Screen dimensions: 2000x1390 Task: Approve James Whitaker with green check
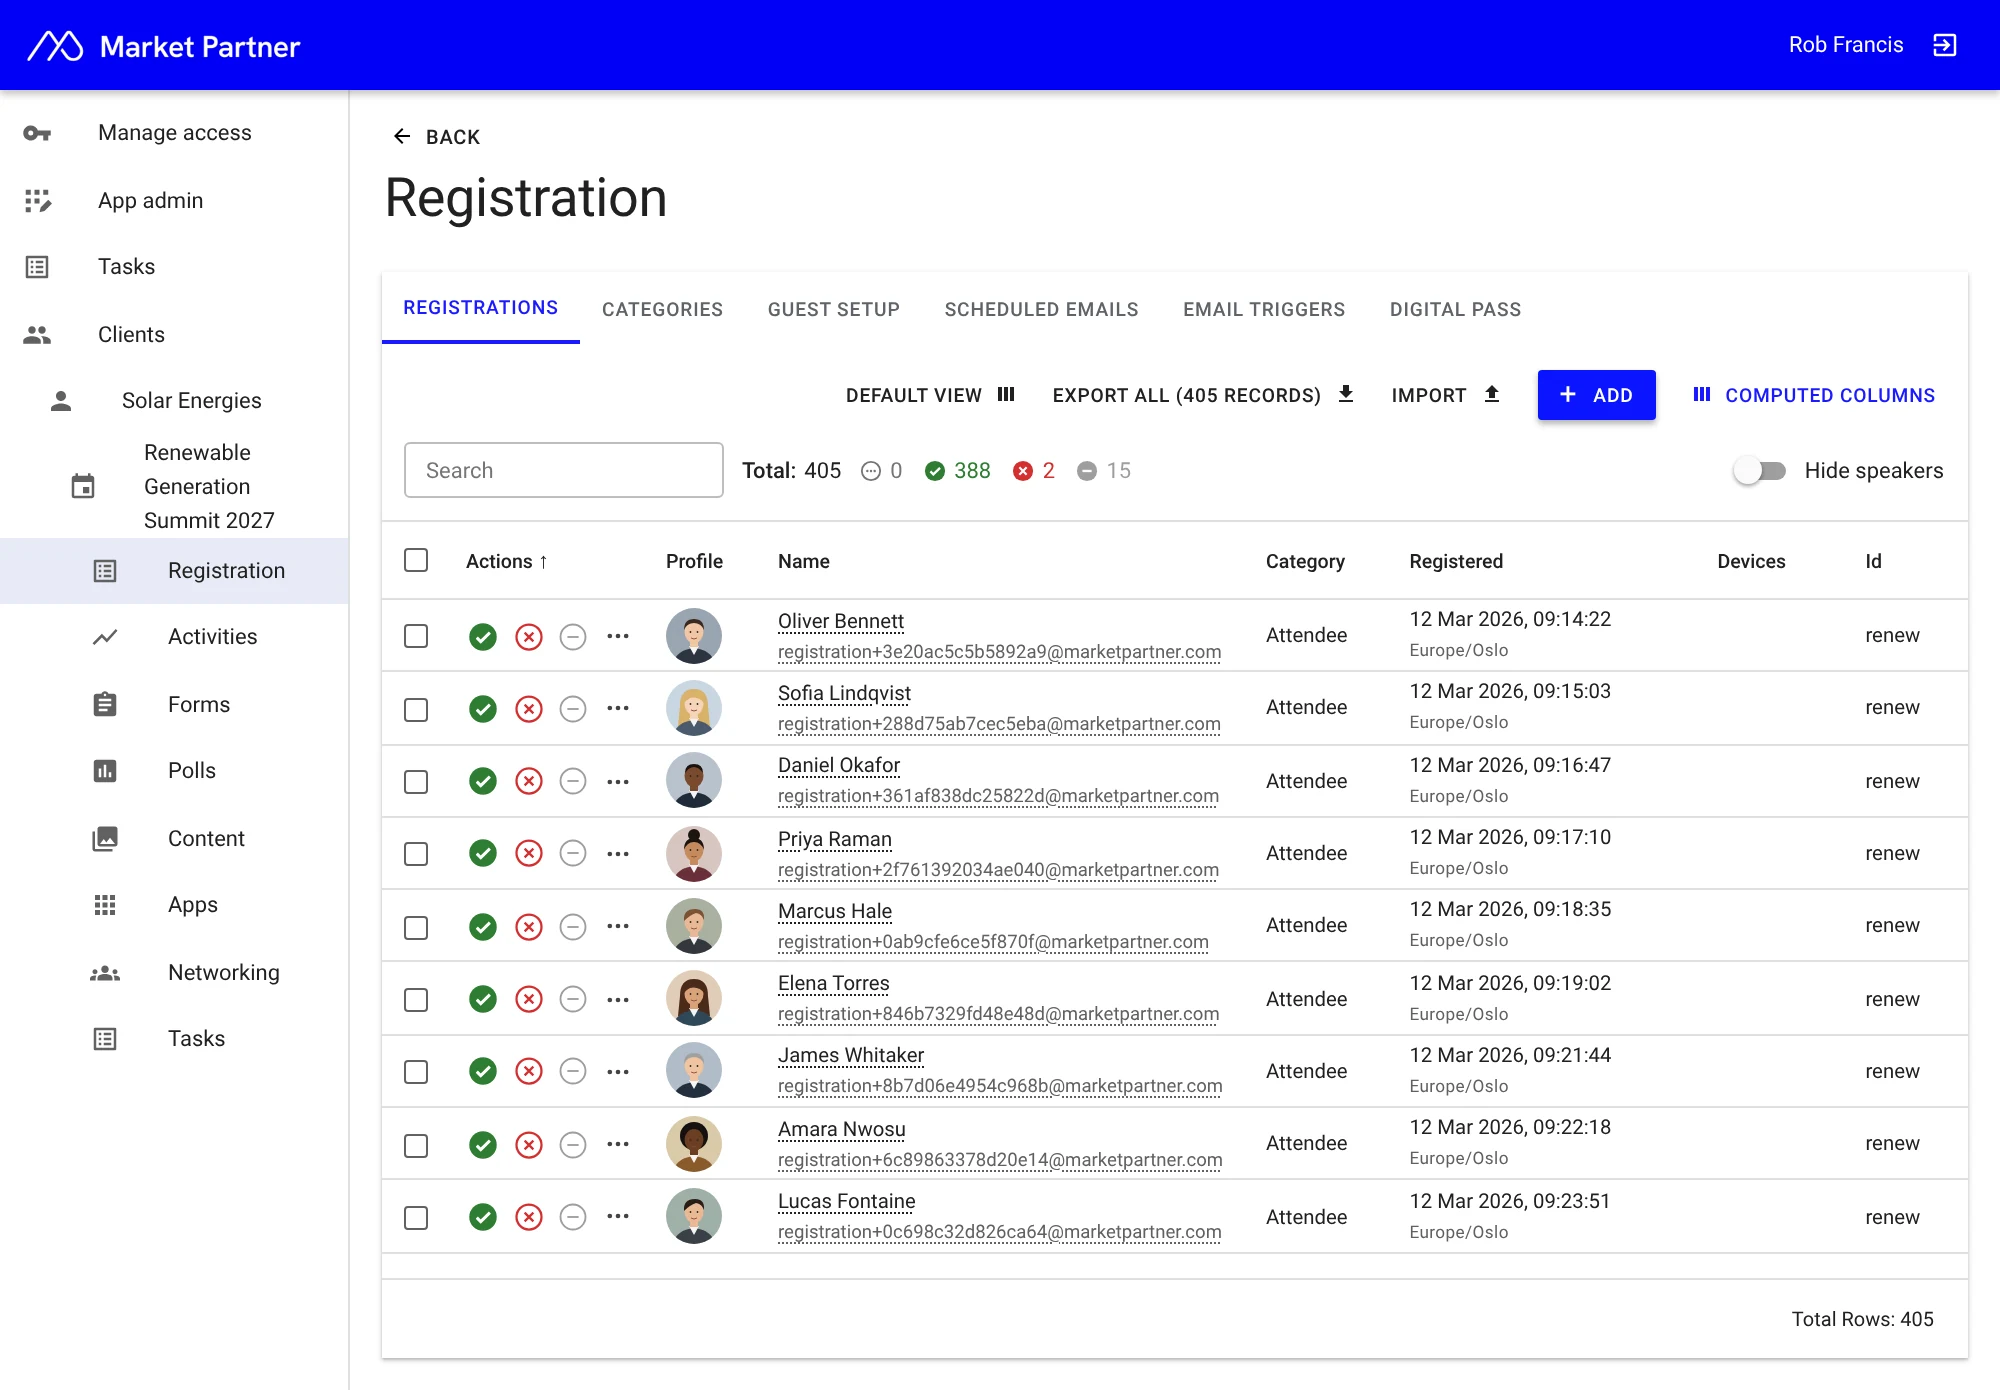coord(483,1071)
